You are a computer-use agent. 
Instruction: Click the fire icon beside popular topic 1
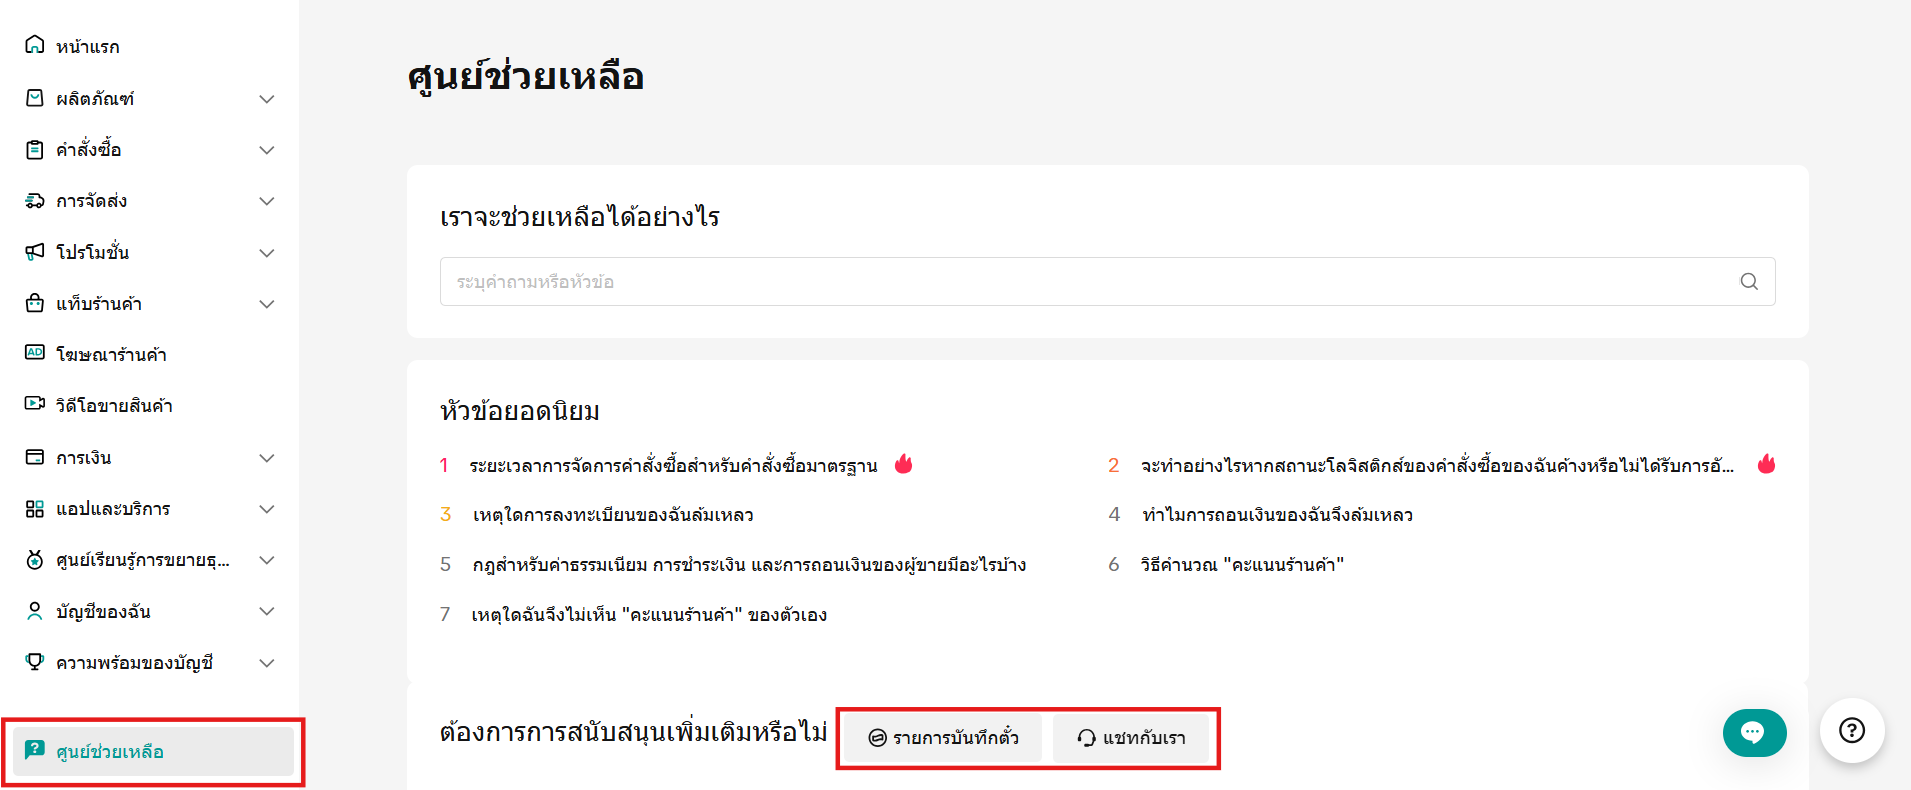coord(904,464)
